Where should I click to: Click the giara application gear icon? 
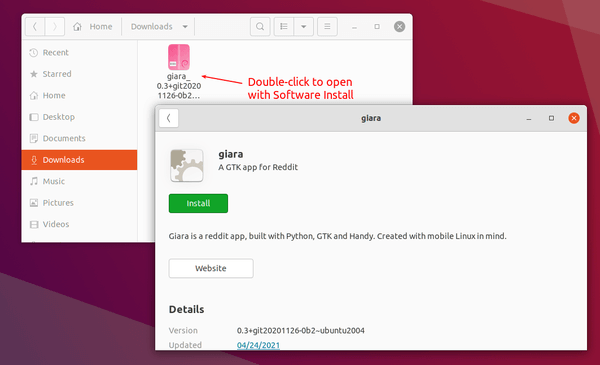[x=187, y=165]
